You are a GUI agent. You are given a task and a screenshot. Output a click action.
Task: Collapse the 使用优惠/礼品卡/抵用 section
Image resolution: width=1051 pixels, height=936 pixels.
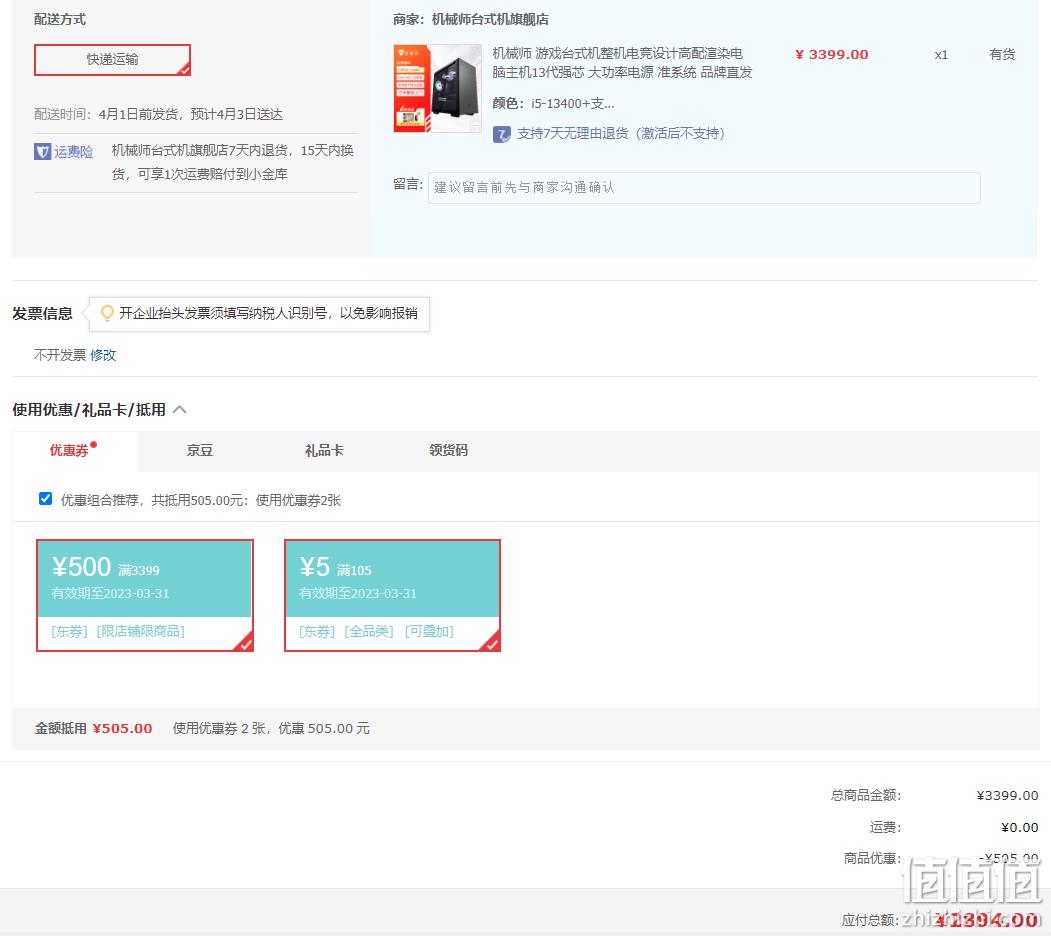[180, 410]
